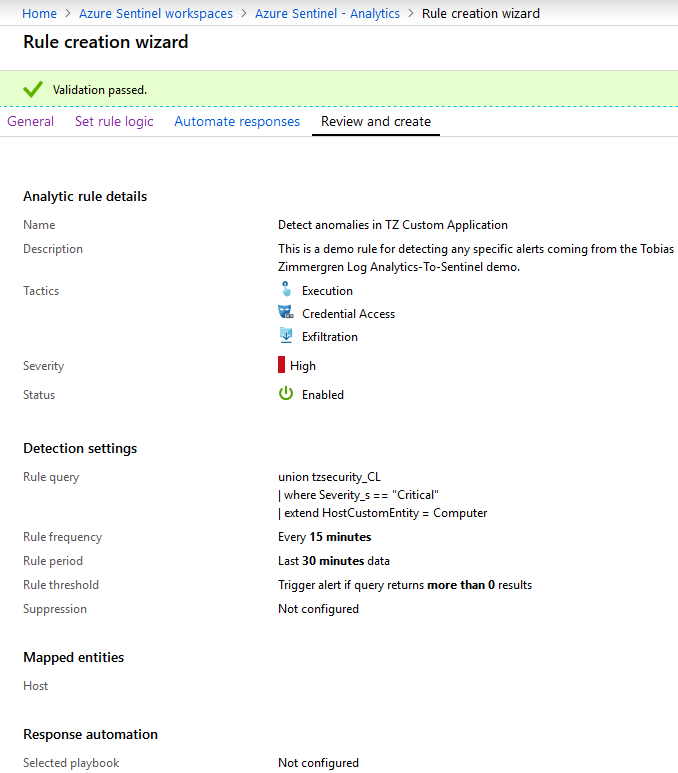Go to the Automate responses tab
678x773 pixels.
click(x=237, y=122)
